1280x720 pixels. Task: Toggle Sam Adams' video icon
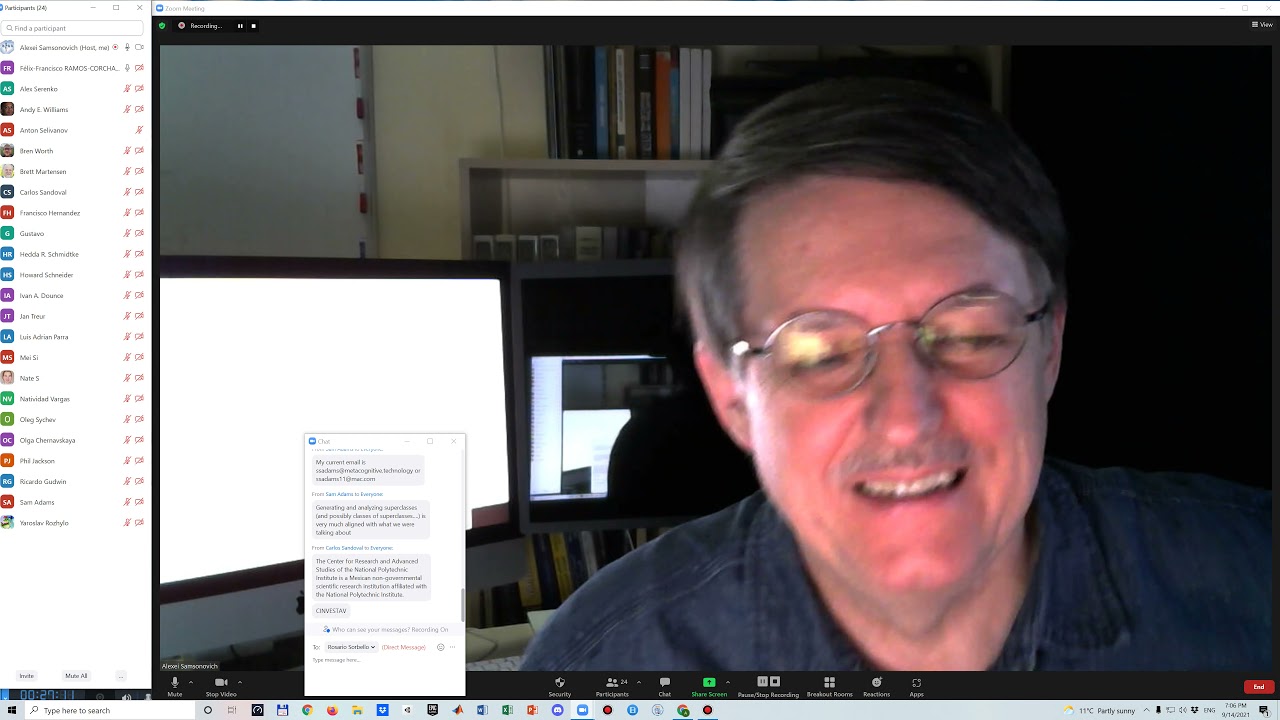[139, 502]
